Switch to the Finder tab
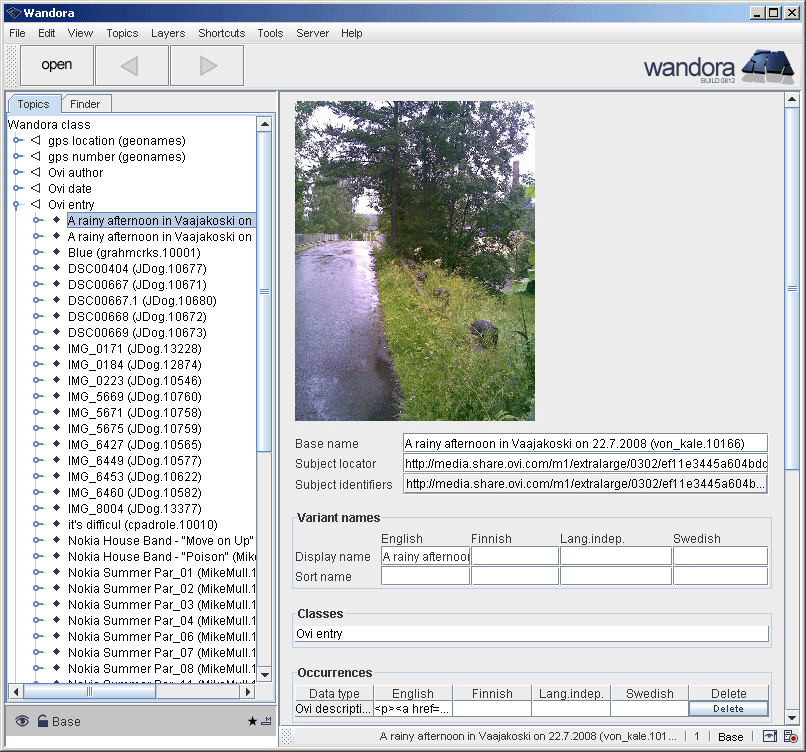806x752 pixels. 86,103
